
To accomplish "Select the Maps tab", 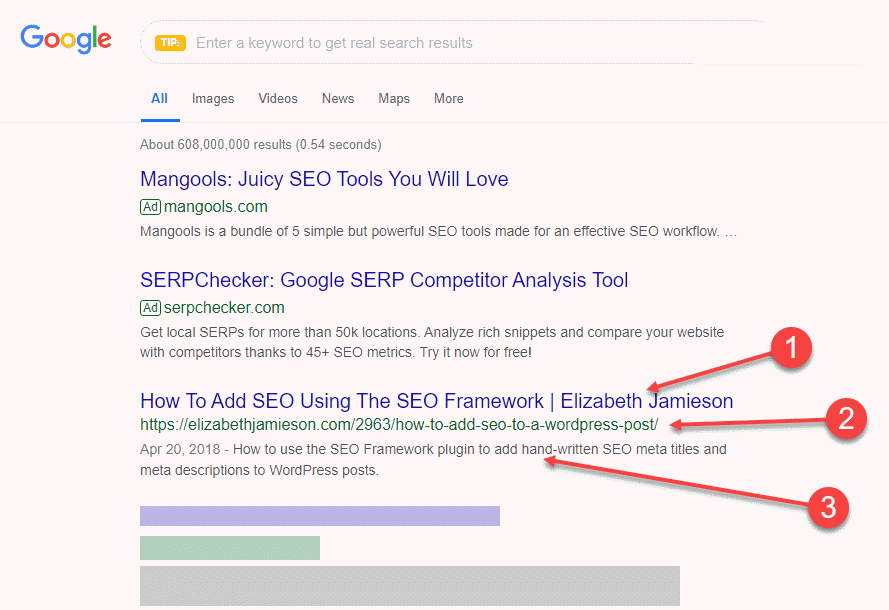I will click(394, 99).
